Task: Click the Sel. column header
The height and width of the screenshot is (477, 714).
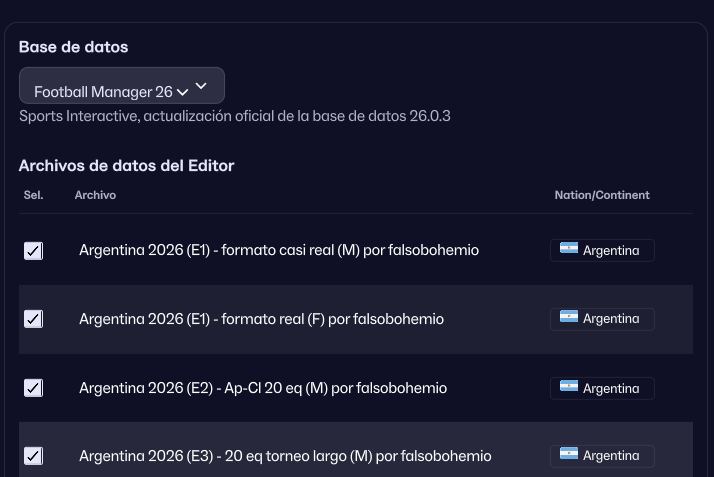Action: point(33,195)
